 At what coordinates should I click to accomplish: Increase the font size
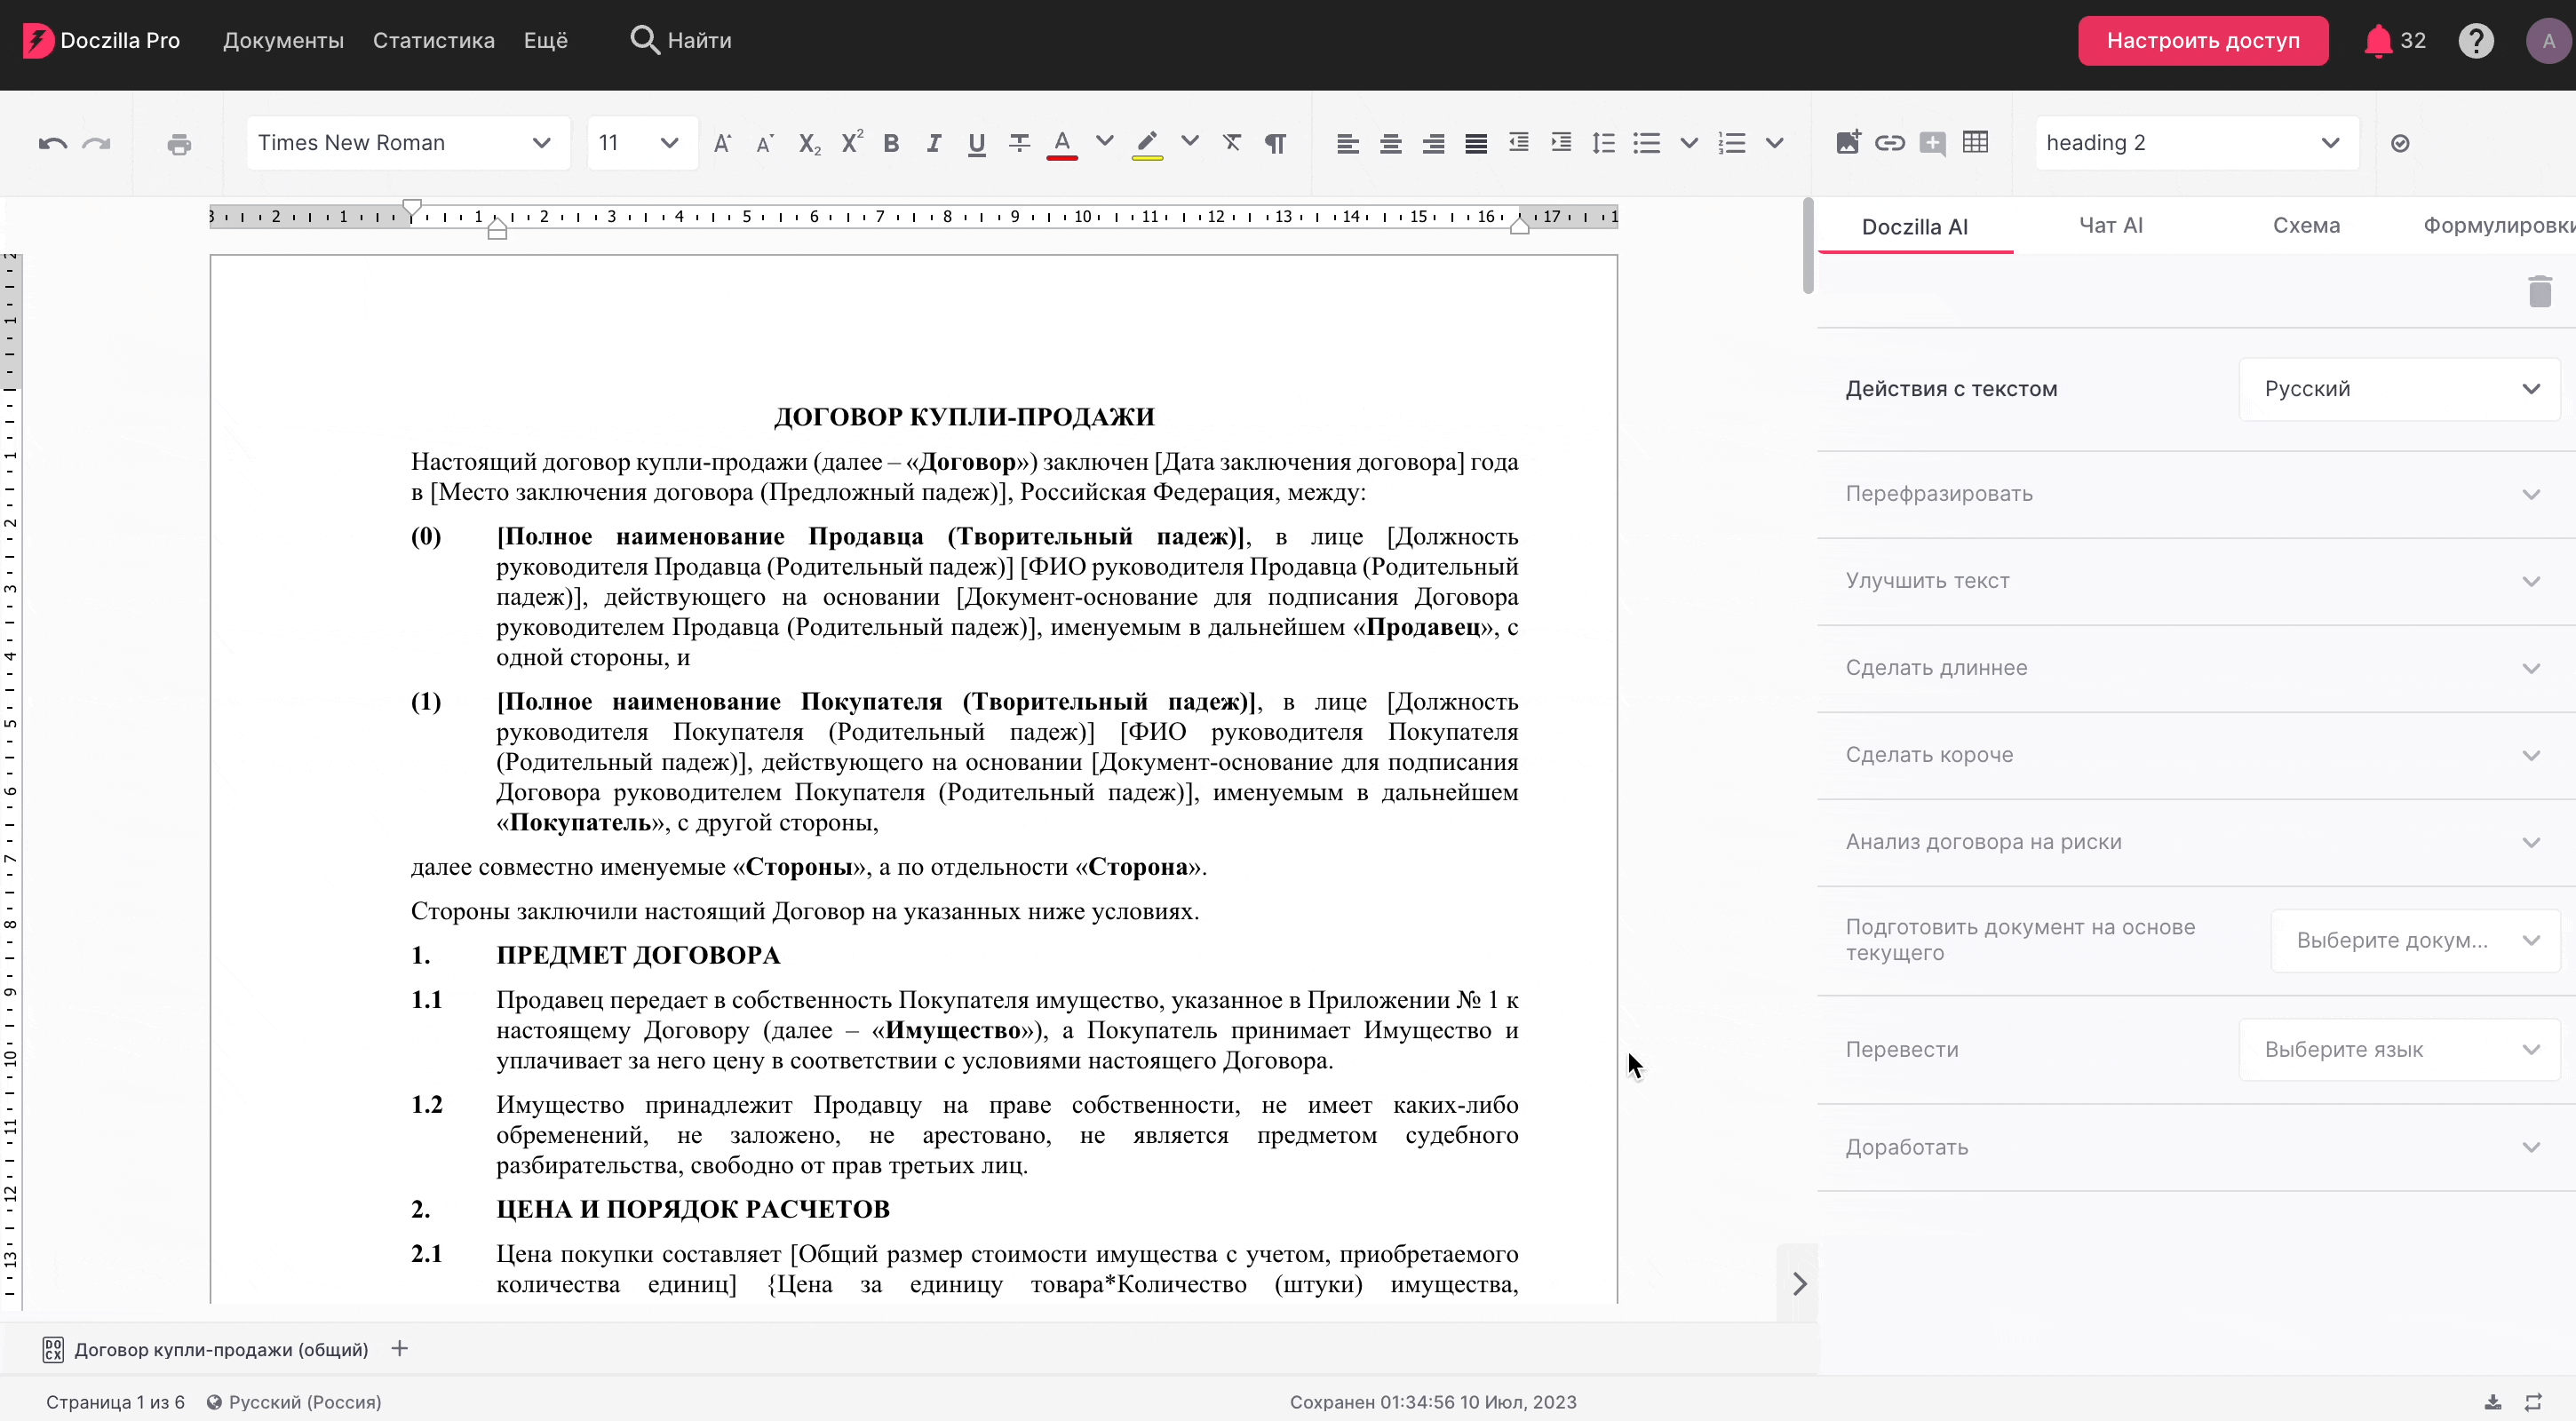tap(722, 143)
